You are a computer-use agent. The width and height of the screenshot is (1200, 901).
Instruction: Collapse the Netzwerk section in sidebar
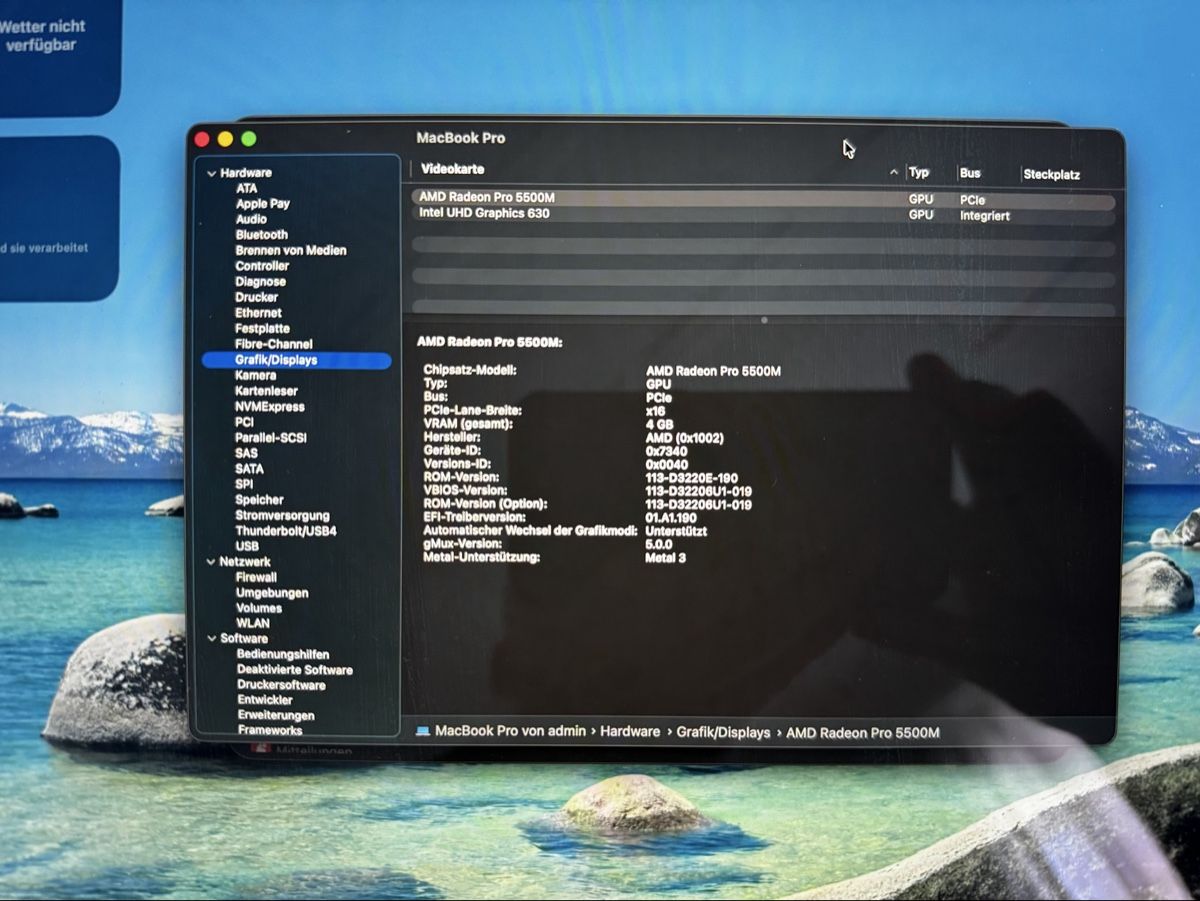211,562
